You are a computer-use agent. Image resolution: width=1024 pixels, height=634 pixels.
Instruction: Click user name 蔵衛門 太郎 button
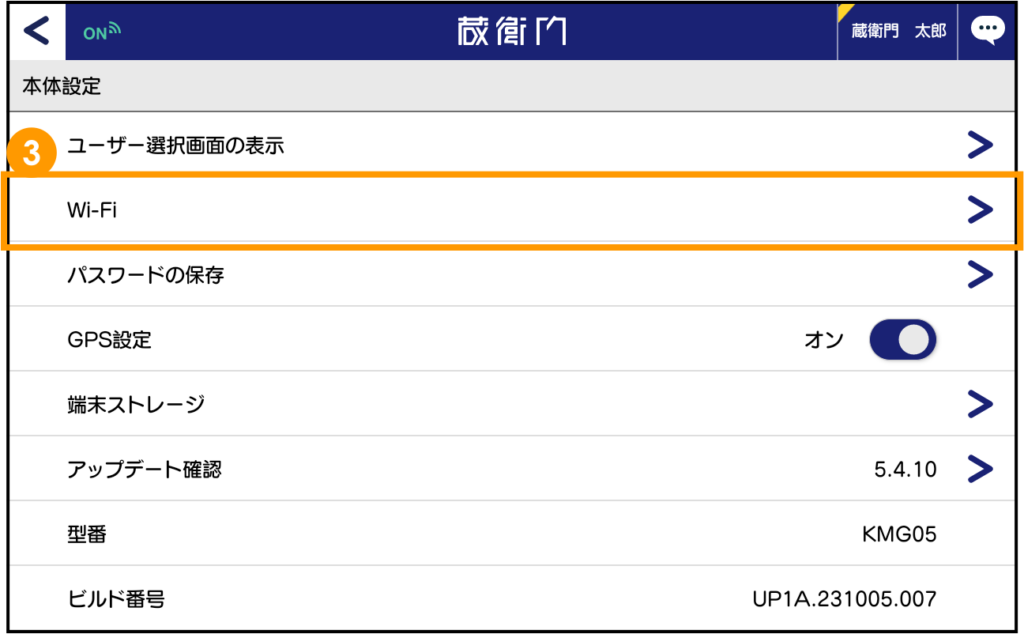897,31
